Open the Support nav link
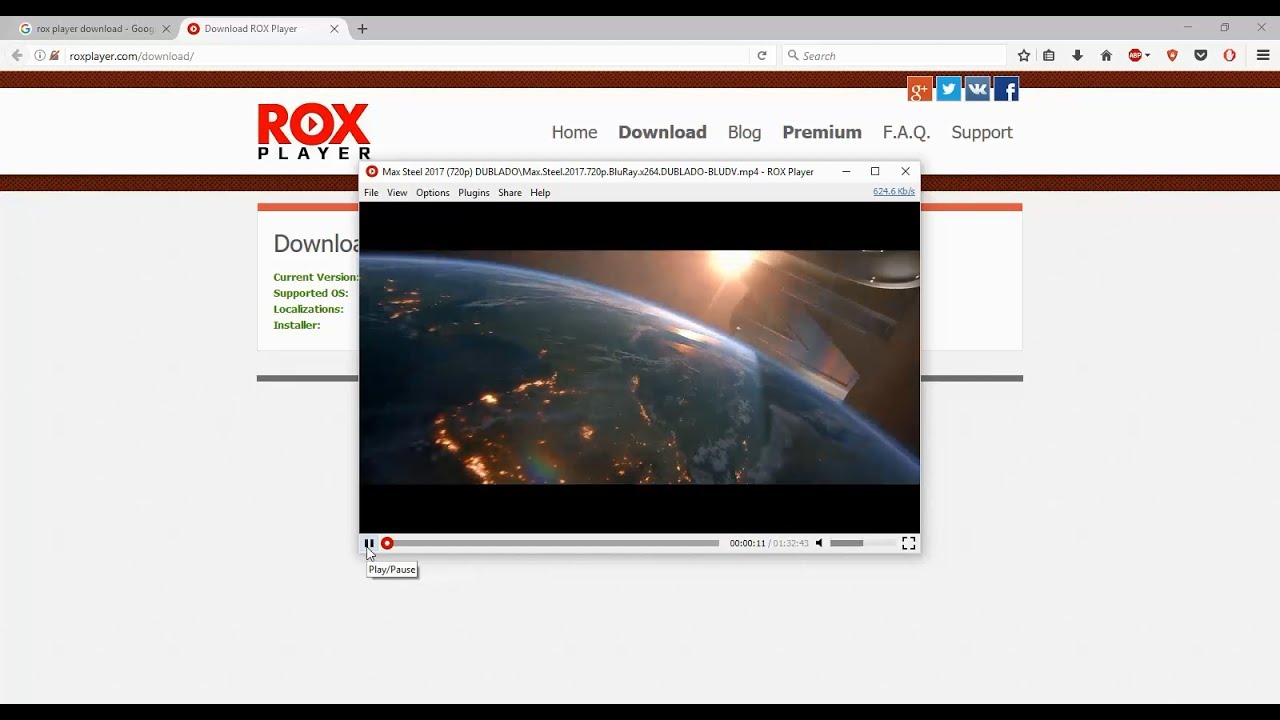The width and height of the screenshot is (1280, 720). [x=982, y=132]
